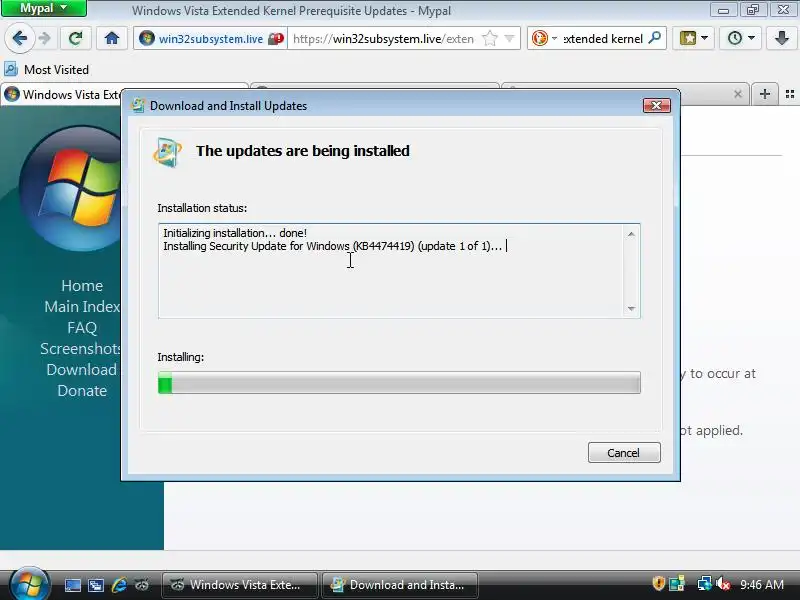Click the status box scroll down arrow

631,309
